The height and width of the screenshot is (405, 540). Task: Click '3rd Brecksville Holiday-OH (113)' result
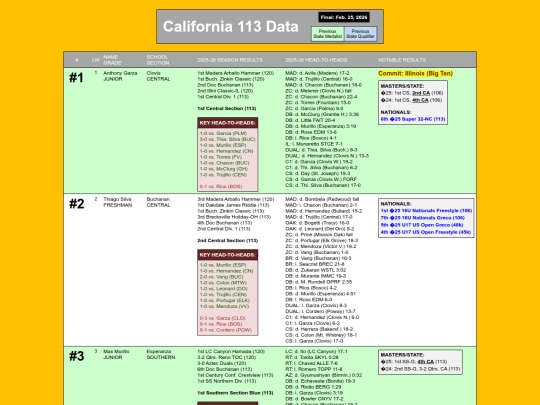coord(234,217)
